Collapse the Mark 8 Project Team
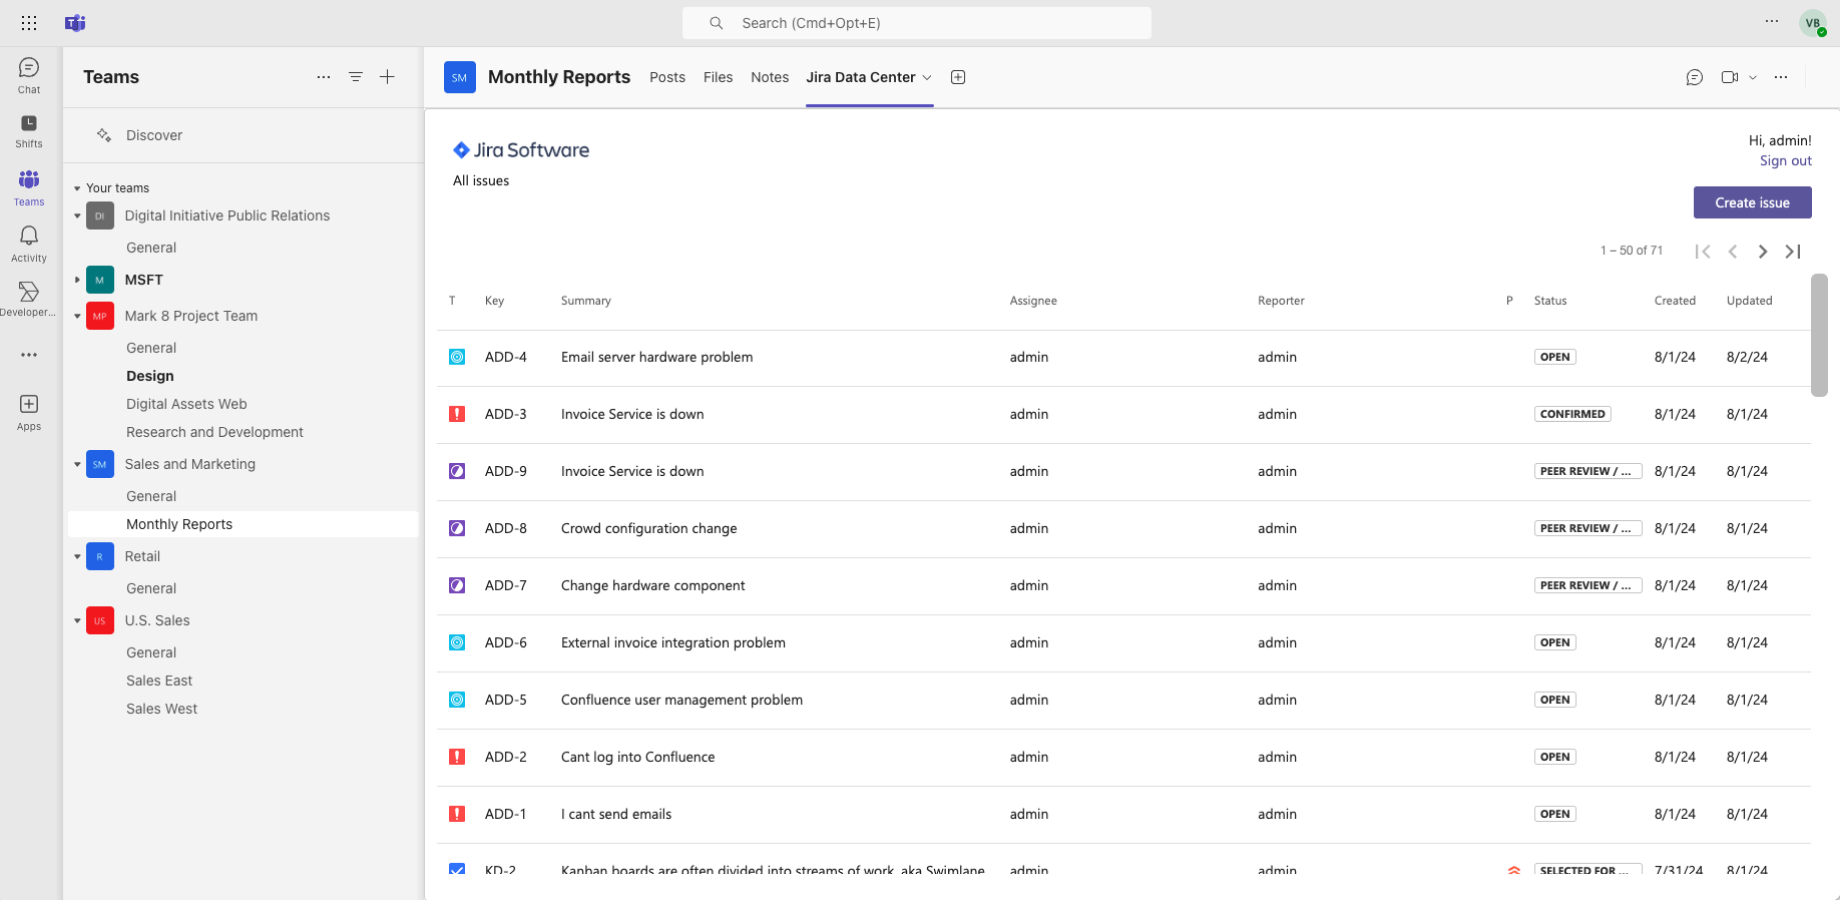The width and height of the screenshot is (1840, 900). click(x=77, y=316)
